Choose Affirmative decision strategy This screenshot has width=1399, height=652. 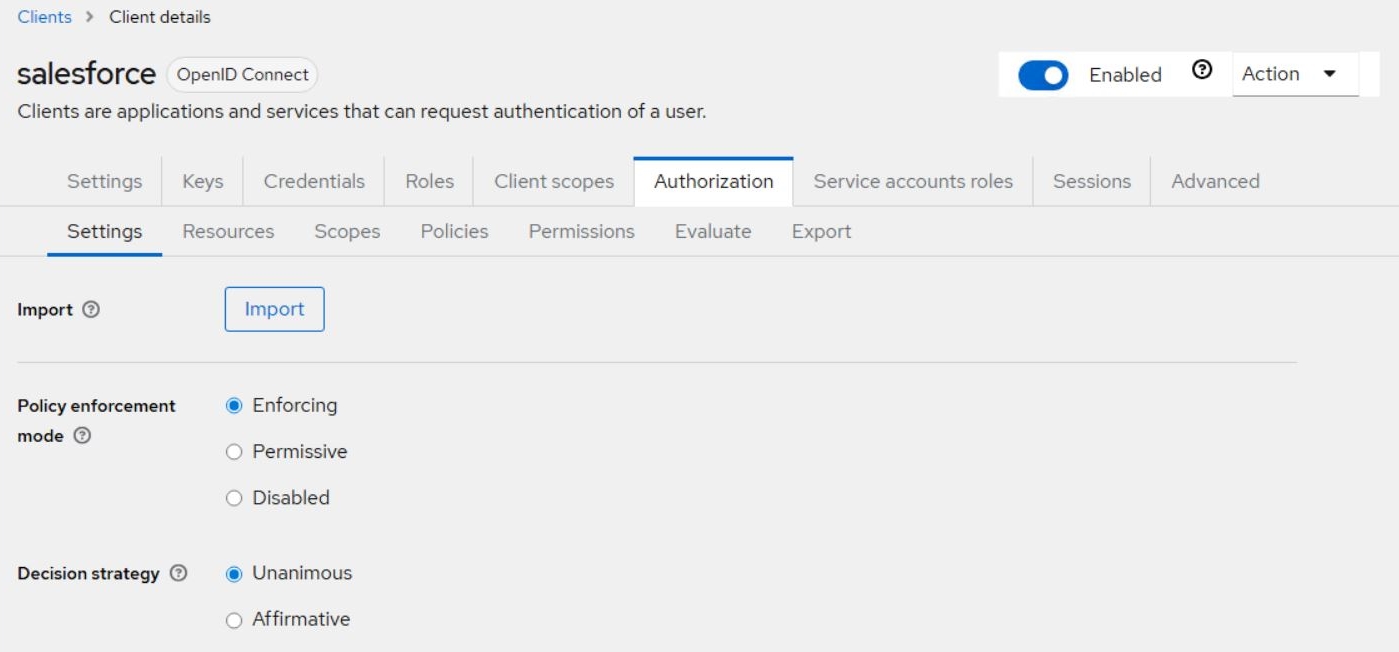[234, 620]
